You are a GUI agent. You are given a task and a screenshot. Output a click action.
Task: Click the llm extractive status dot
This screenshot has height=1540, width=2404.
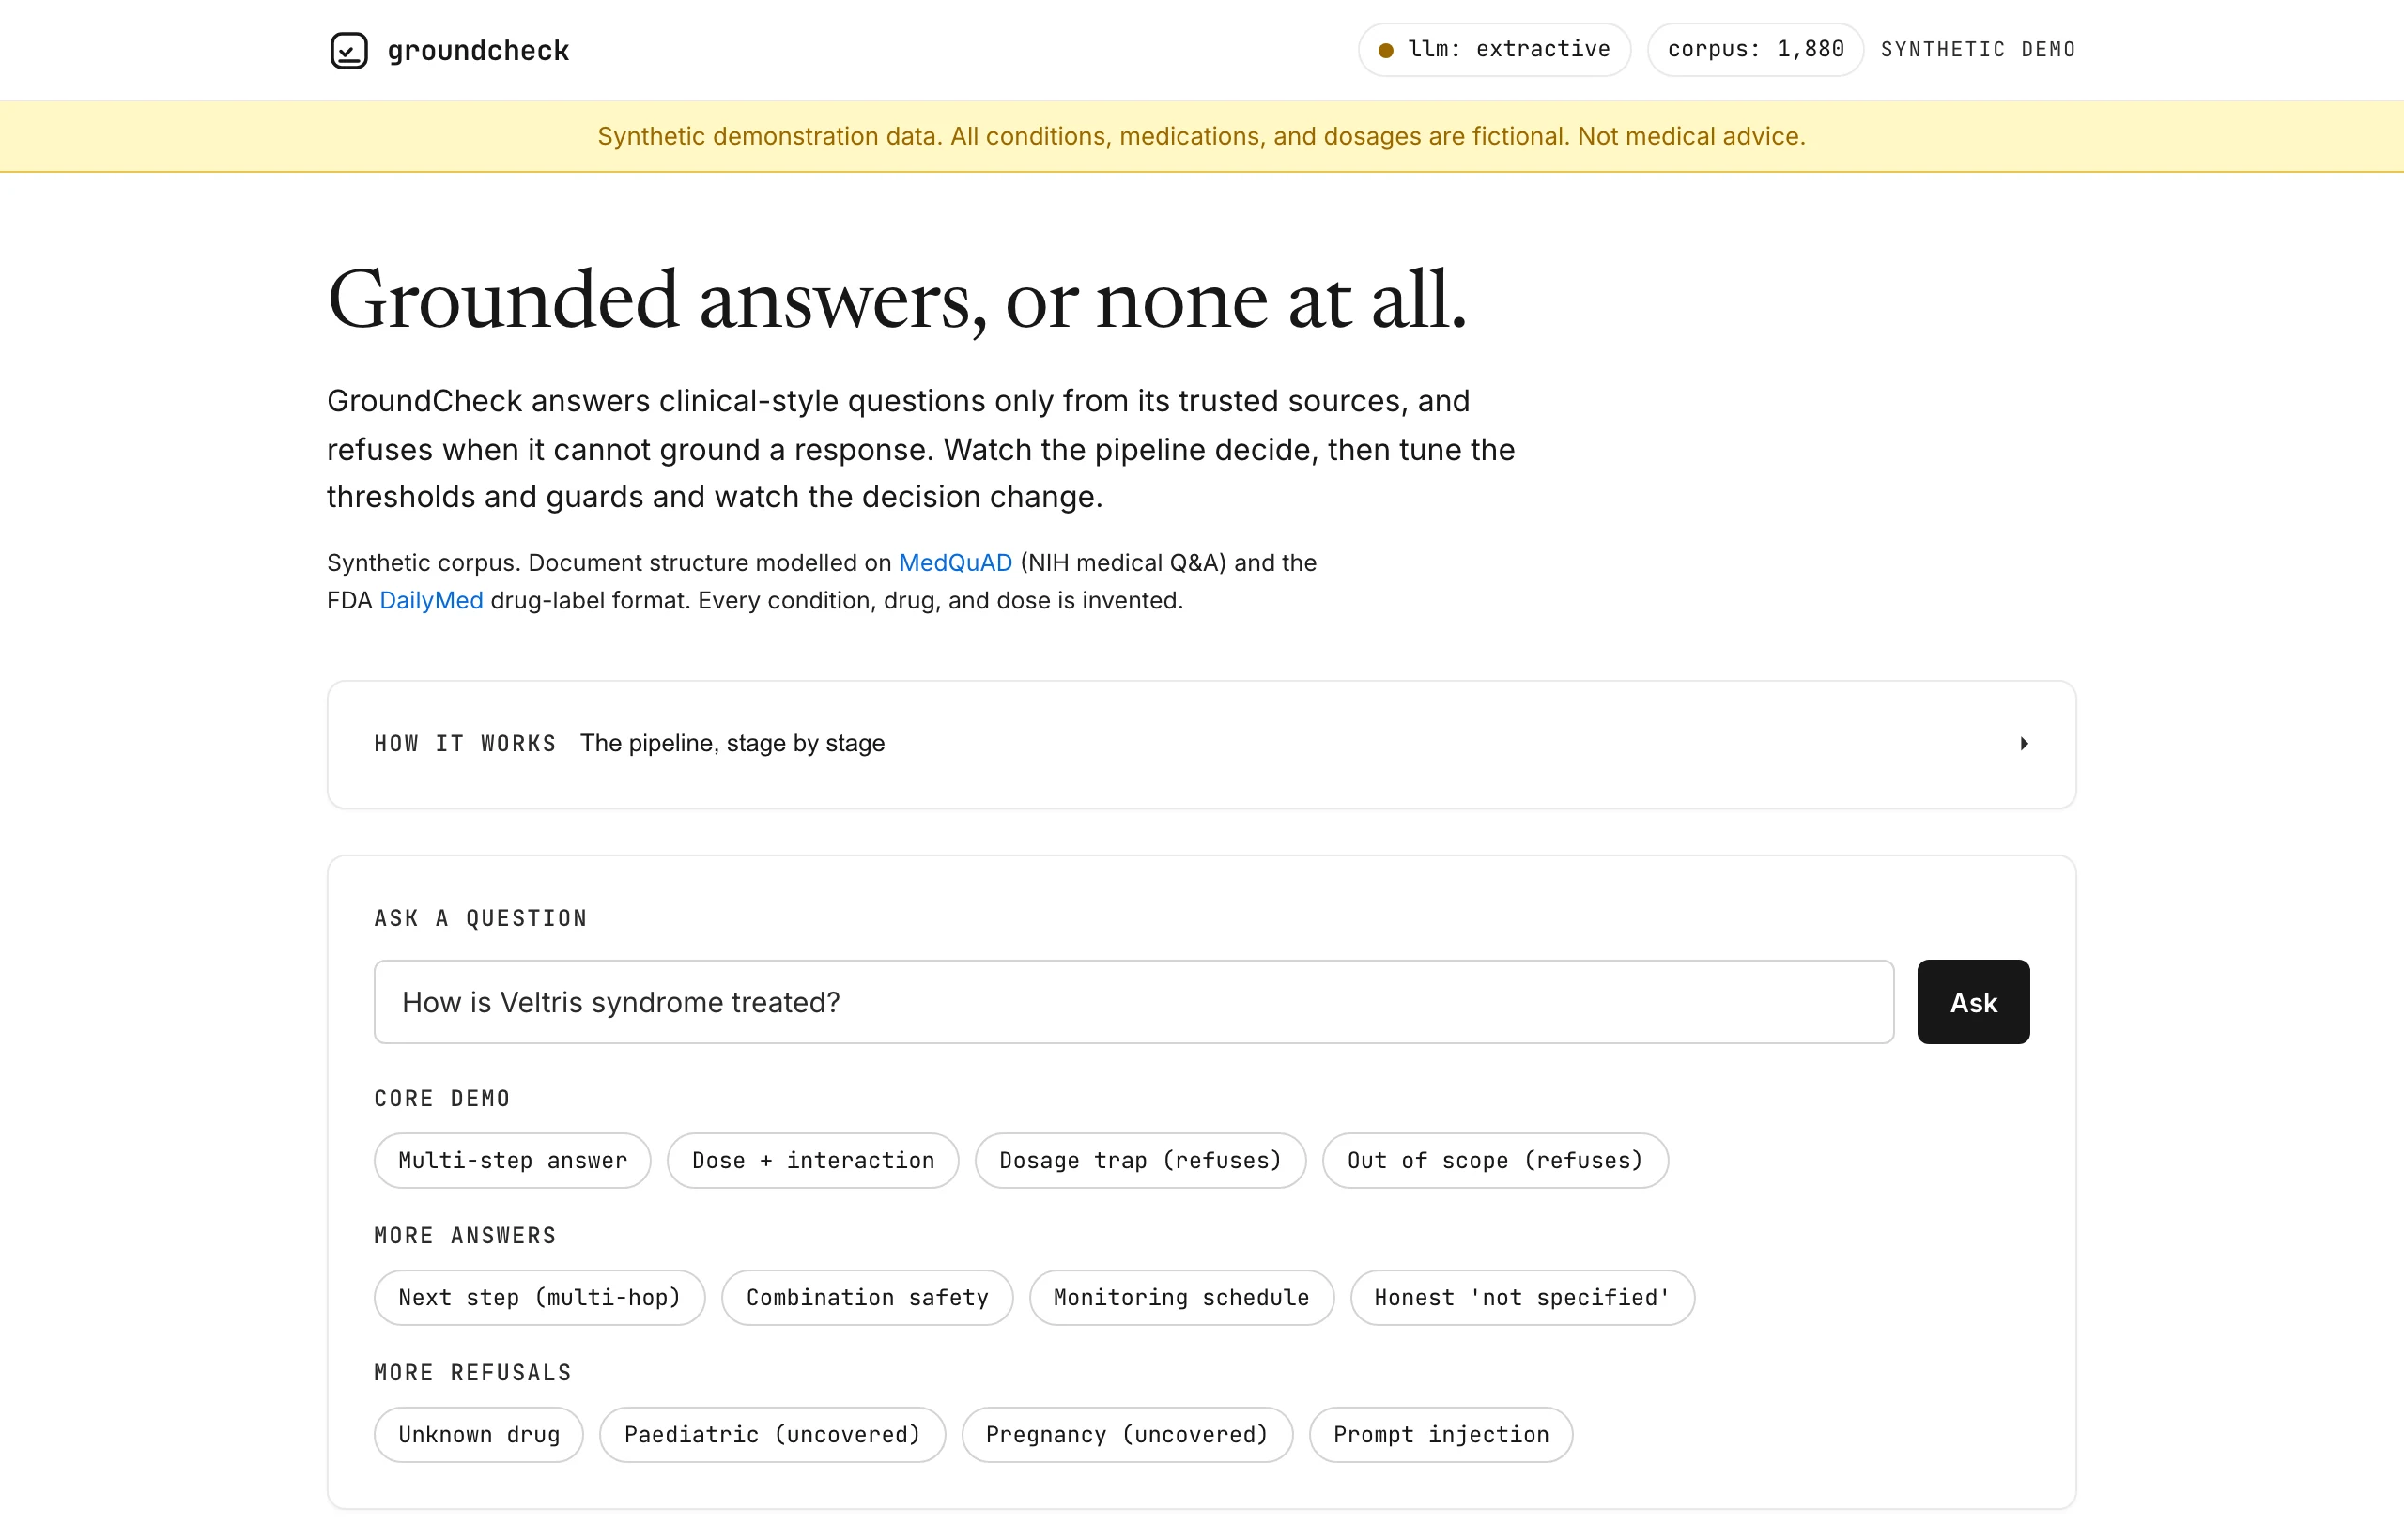click(1386, 50)
